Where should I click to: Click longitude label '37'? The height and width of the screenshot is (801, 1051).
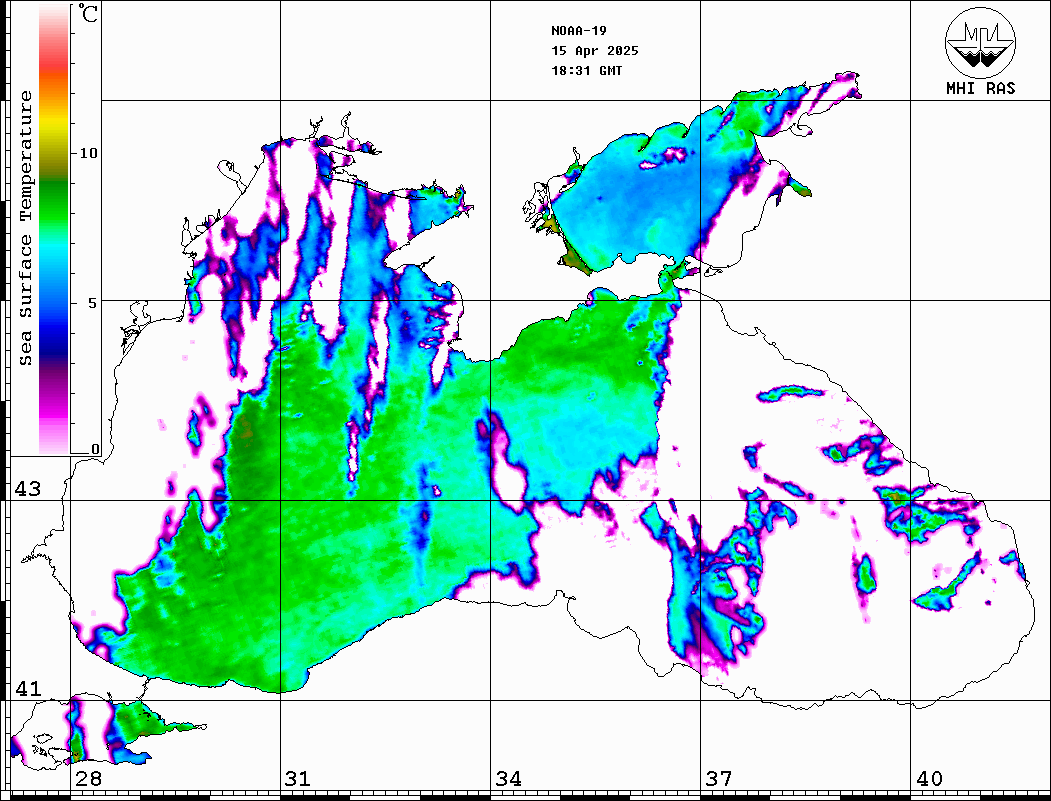(719, 779)
